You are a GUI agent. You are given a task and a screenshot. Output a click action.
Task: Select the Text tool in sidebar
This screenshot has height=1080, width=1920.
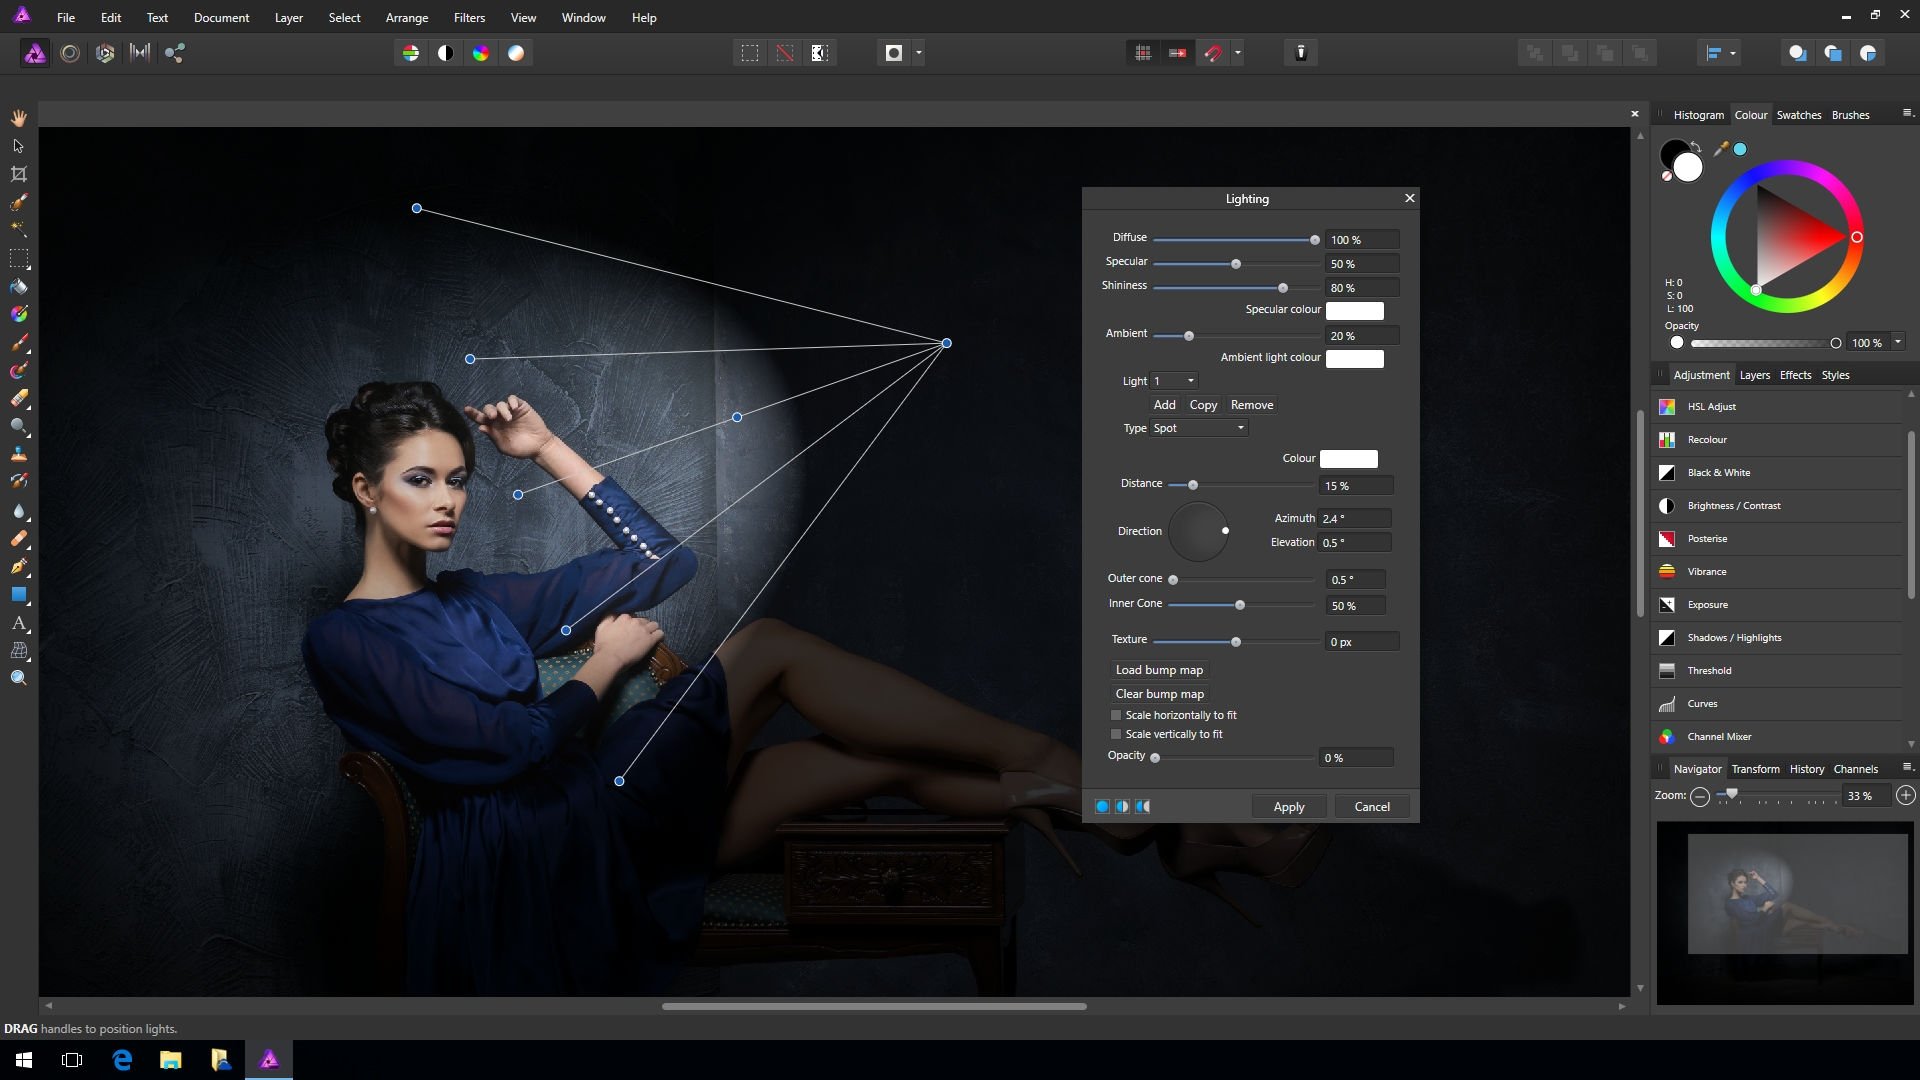coord(18,622)
